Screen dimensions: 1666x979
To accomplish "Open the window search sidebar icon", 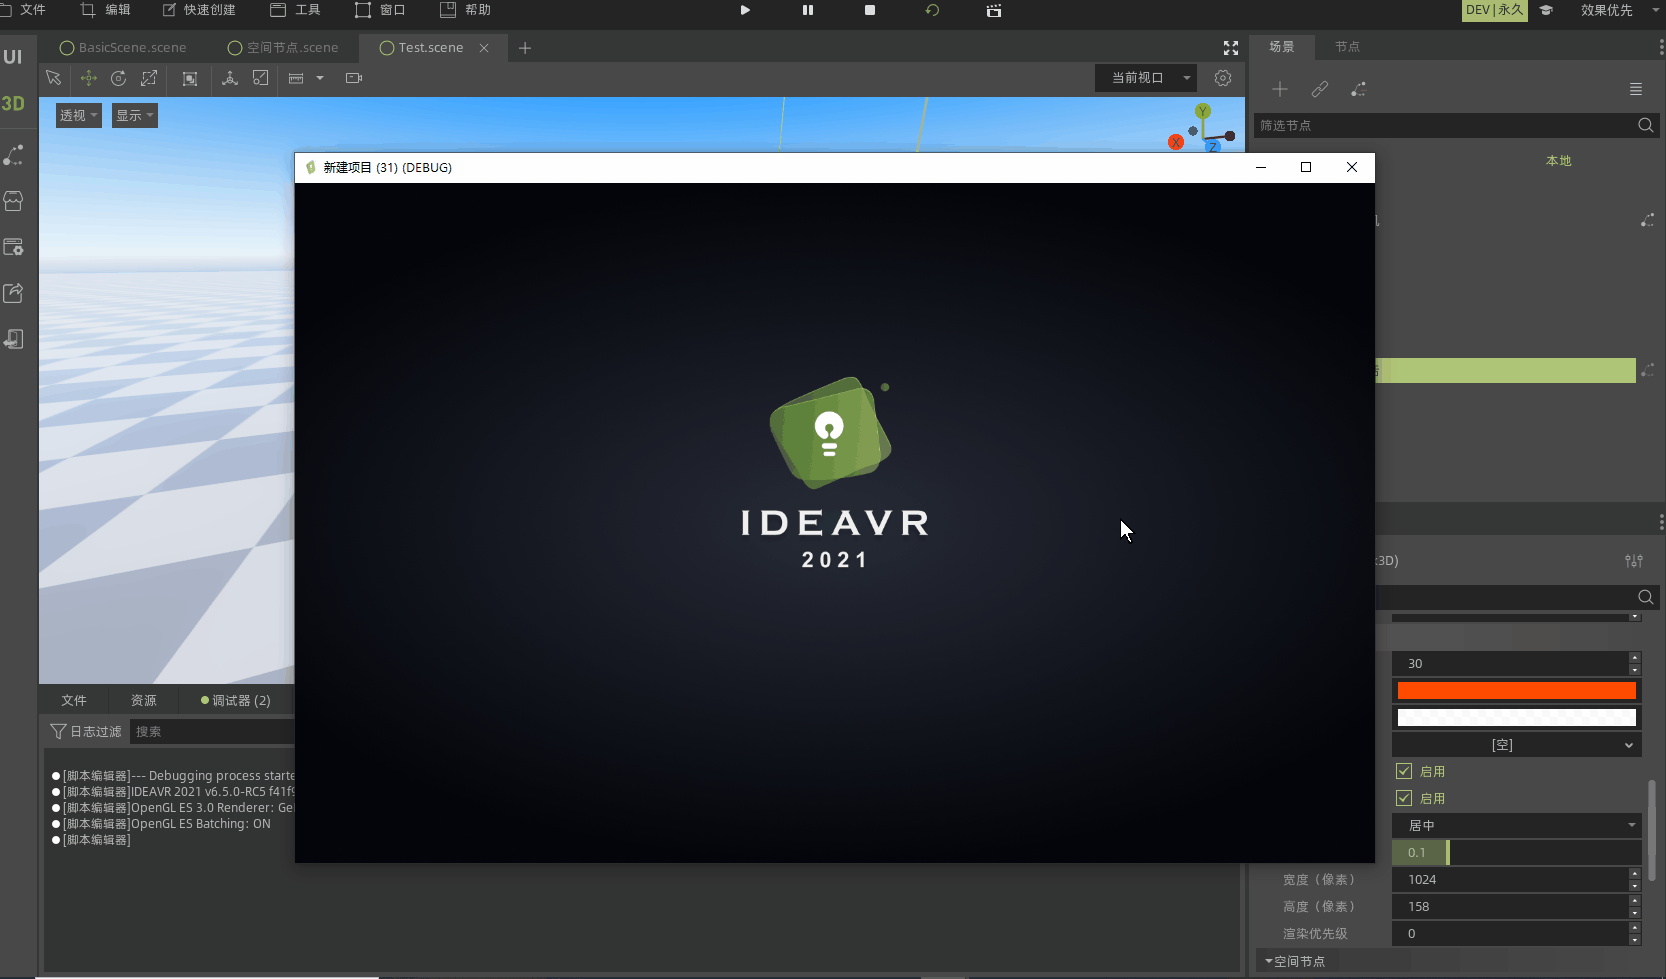I will [x=13, y=247].
